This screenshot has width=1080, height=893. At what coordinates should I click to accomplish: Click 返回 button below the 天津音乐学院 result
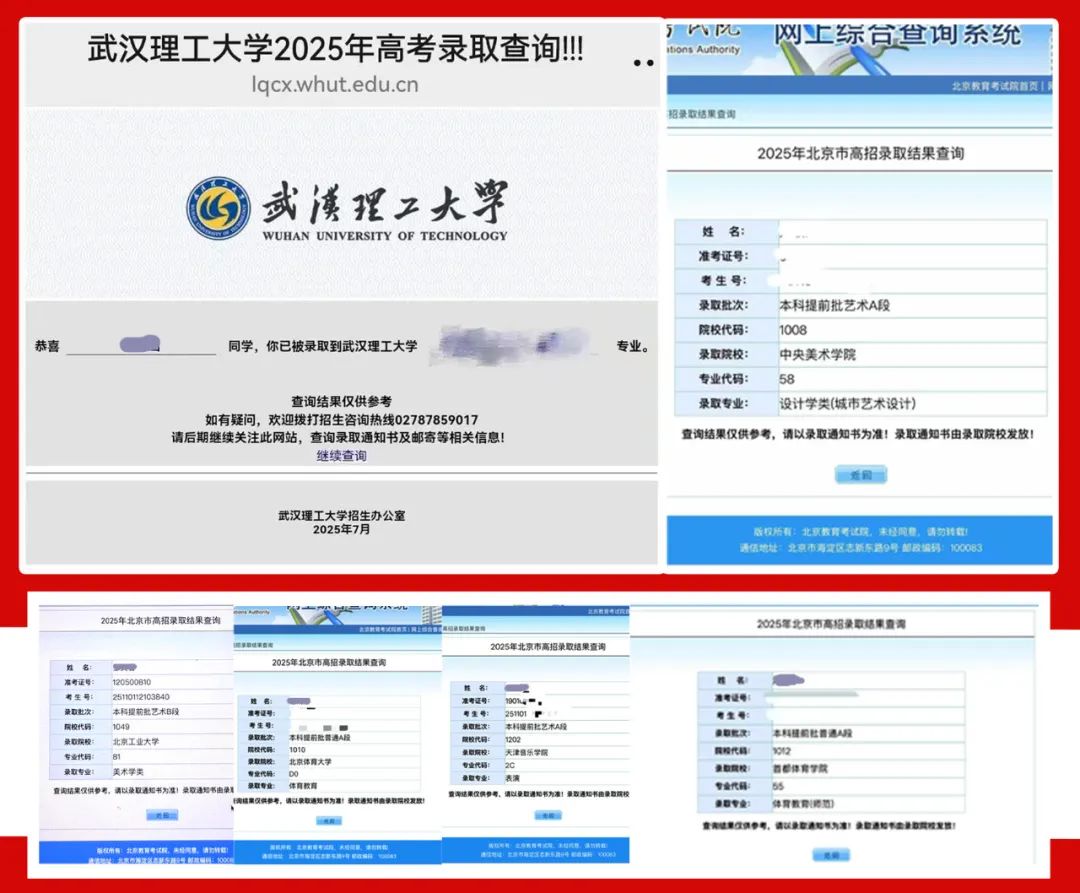548,815
